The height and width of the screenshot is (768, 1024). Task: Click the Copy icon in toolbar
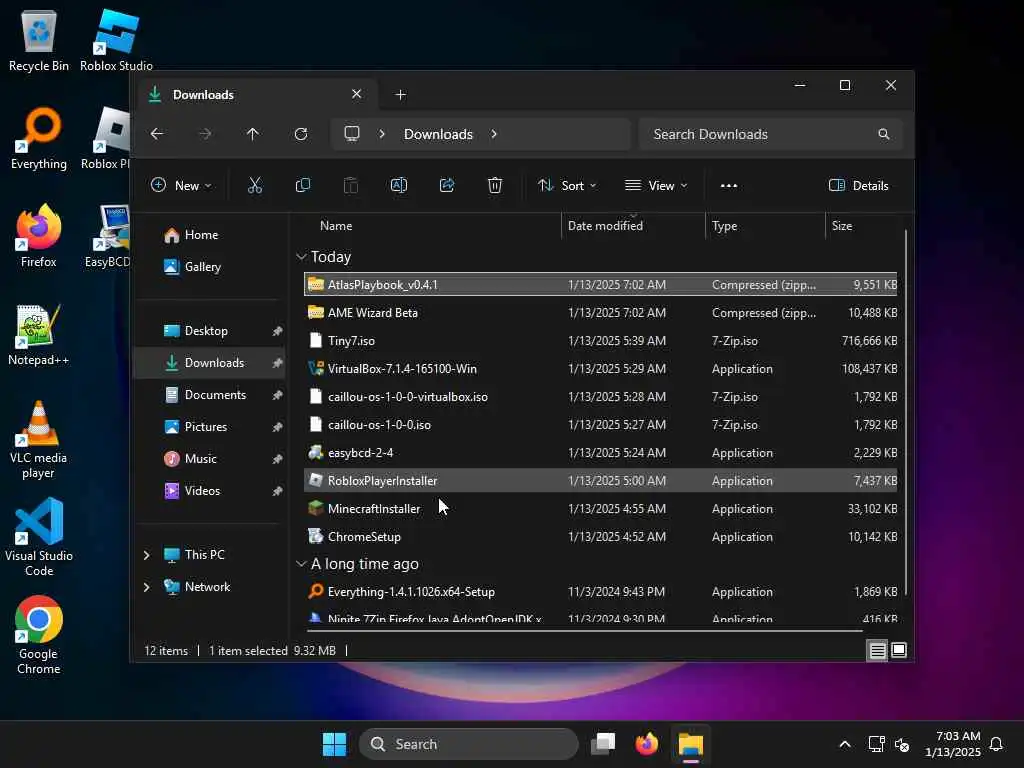click(302, 185)
